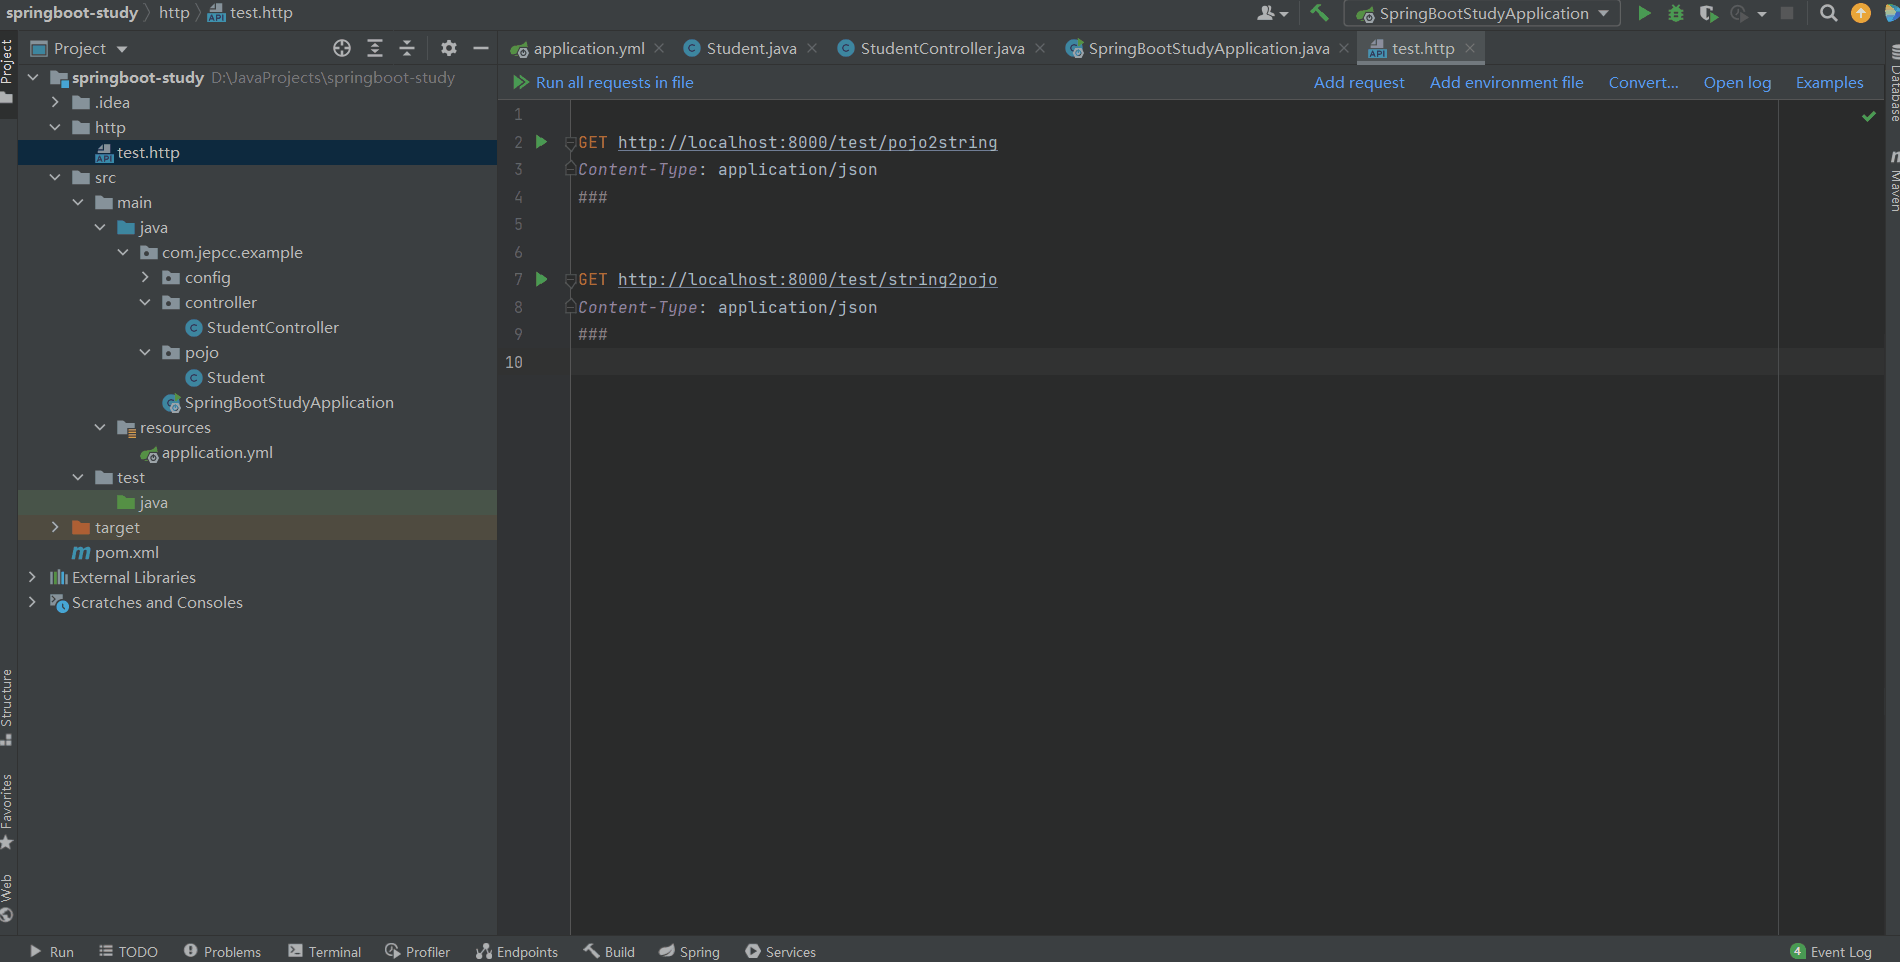
Task: Open Project panel settings gear
Action: click(449, 48)
